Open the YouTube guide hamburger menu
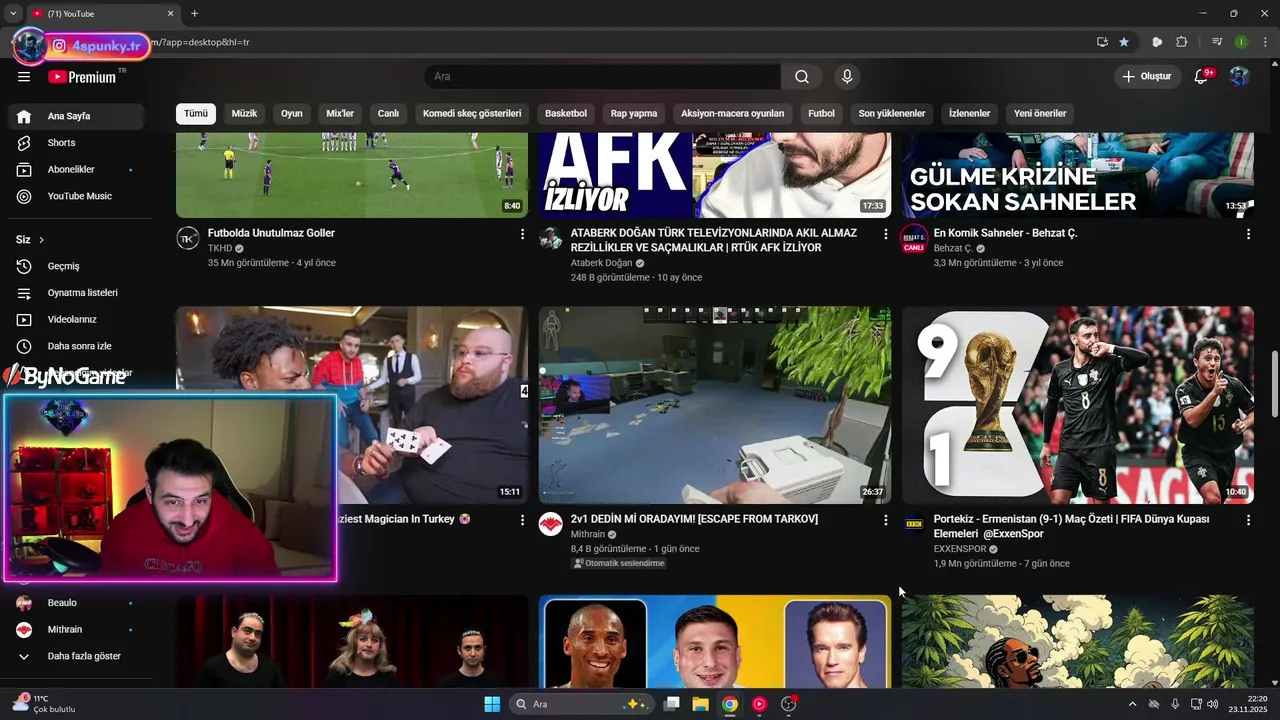This screenshot has height=720, width=1280. pos(24,76)
